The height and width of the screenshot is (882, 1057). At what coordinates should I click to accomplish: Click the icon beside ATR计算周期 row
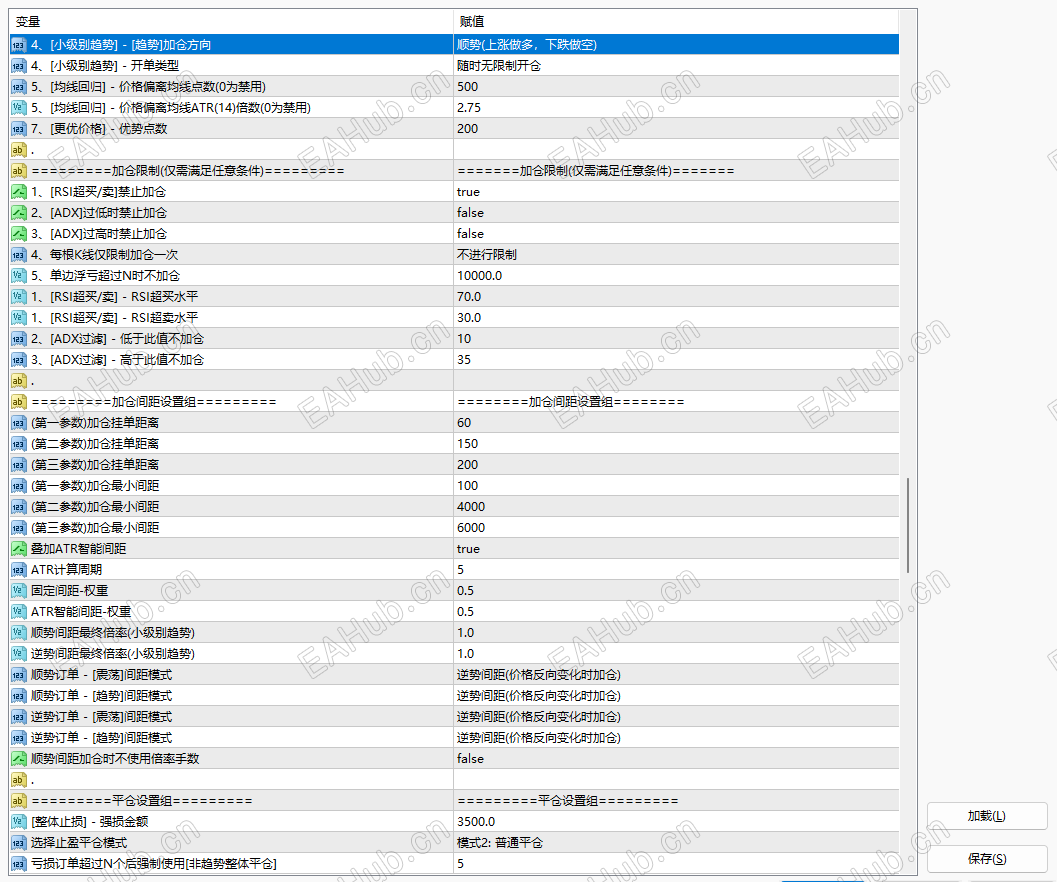click(18, 570)
